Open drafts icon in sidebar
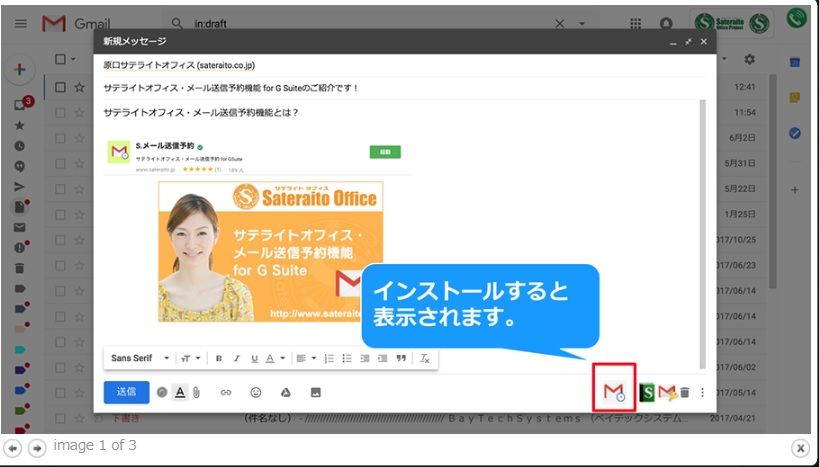819x467 pixels. click(20, 207)
